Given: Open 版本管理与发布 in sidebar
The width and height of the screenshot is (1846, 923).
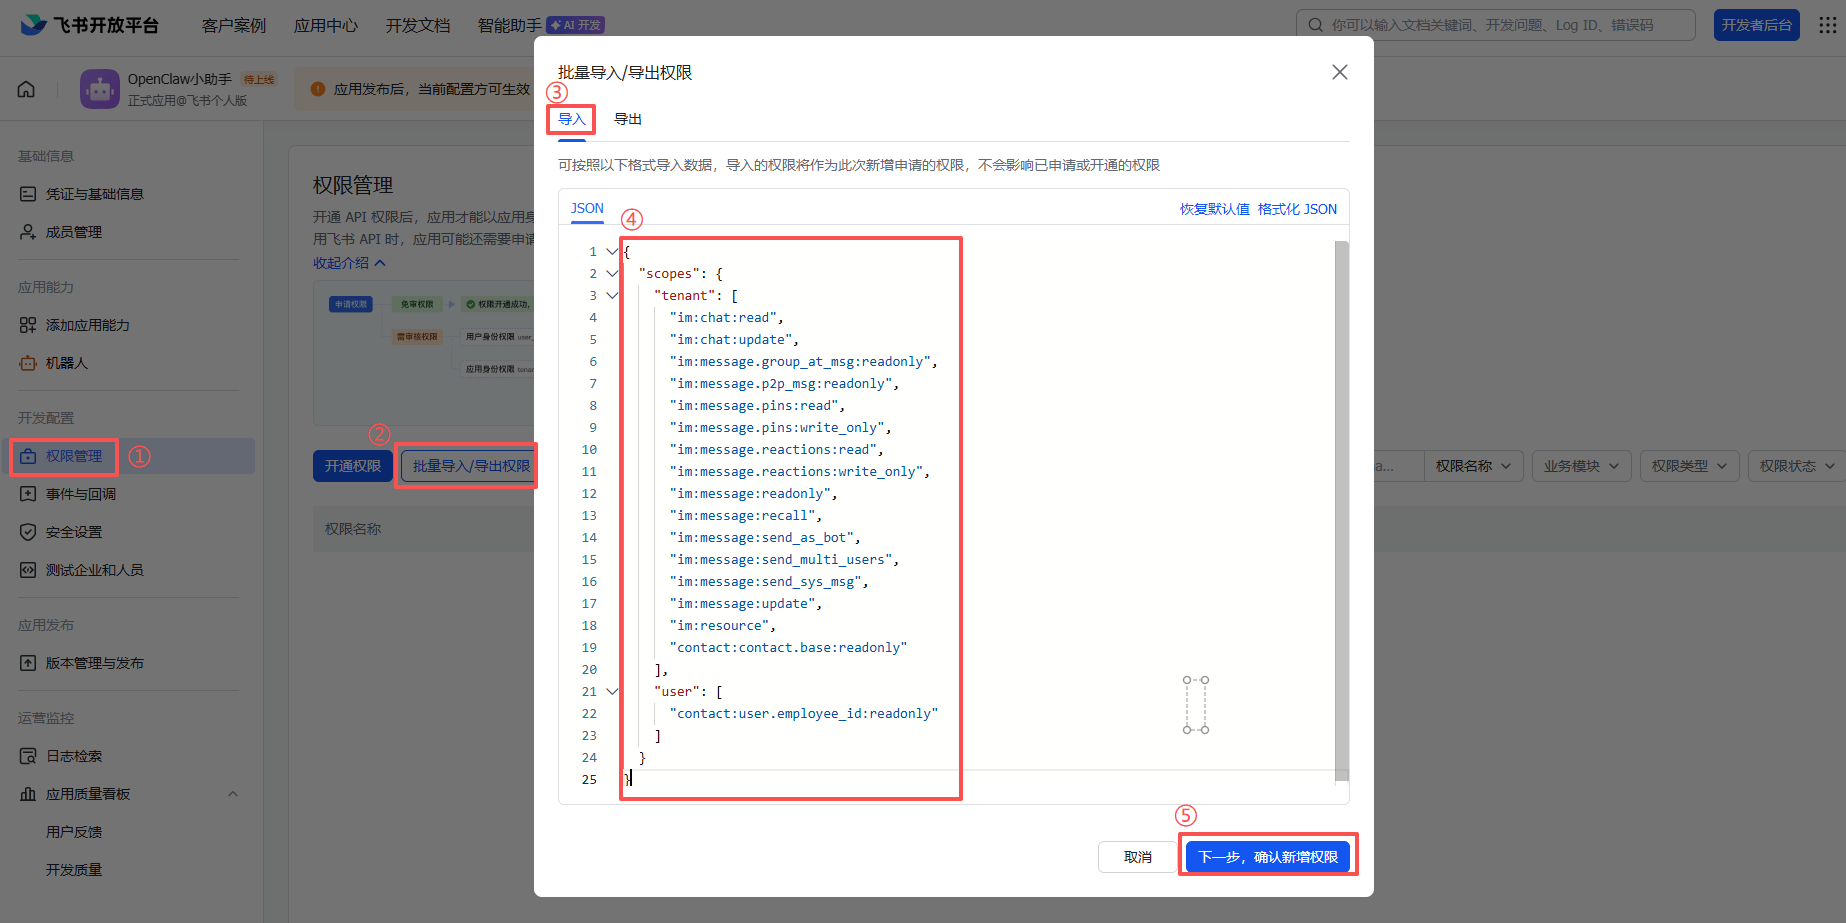Looking at the screenshot, I should pyautogui.click(x=95, y=663).
